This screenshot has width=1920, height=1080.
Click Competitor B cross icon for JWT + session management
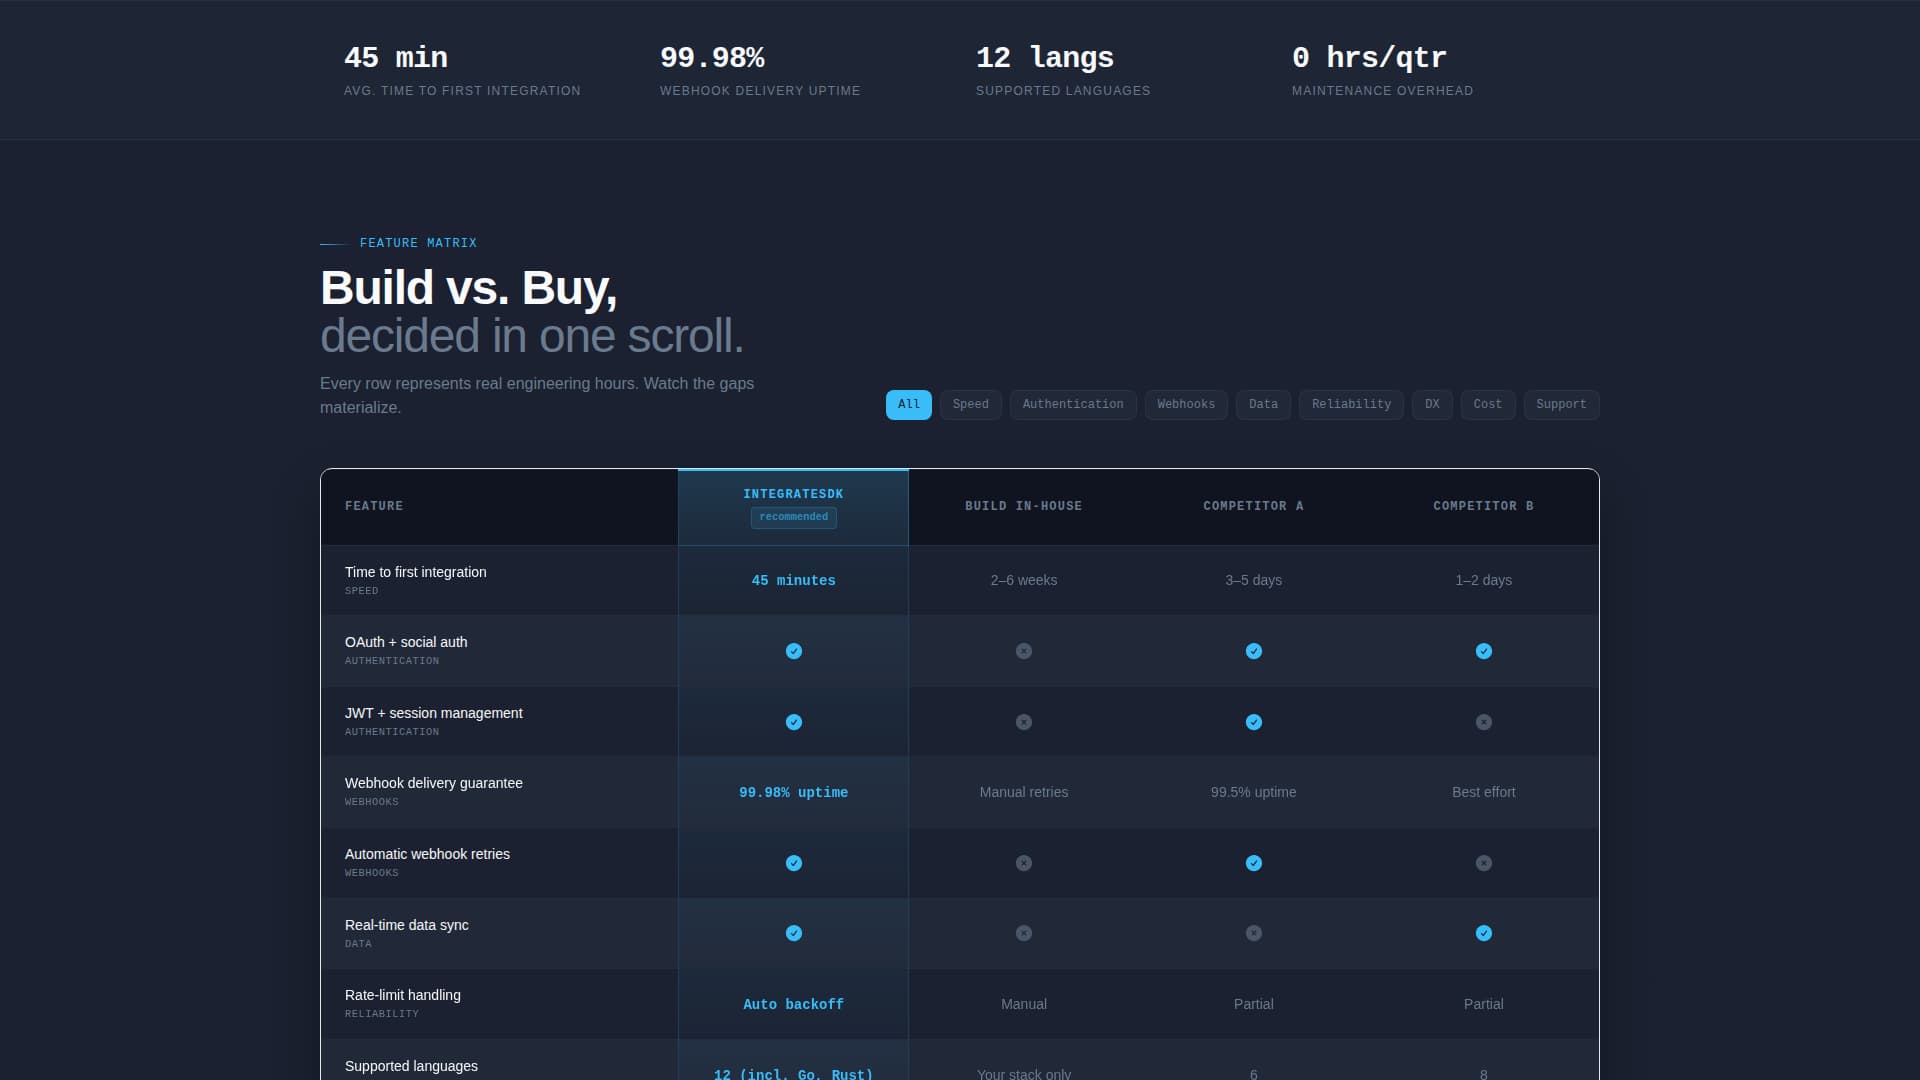(1483, 722)
